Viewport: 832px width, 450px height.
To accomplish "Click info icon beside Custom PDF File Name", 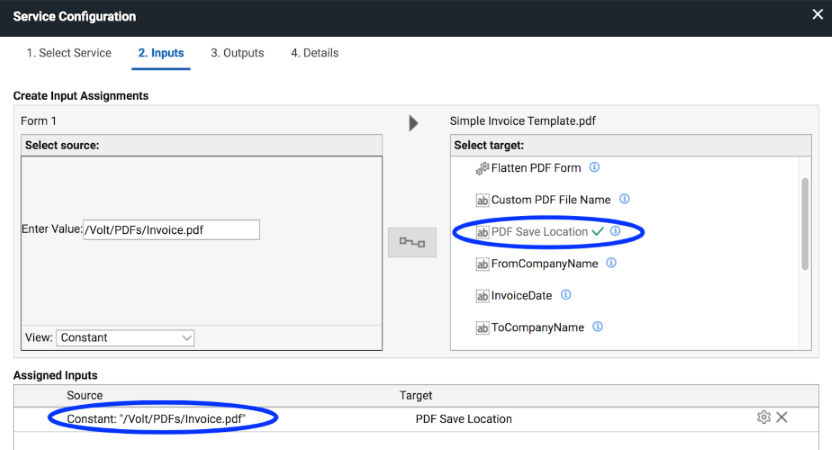I will coord(625,199).
